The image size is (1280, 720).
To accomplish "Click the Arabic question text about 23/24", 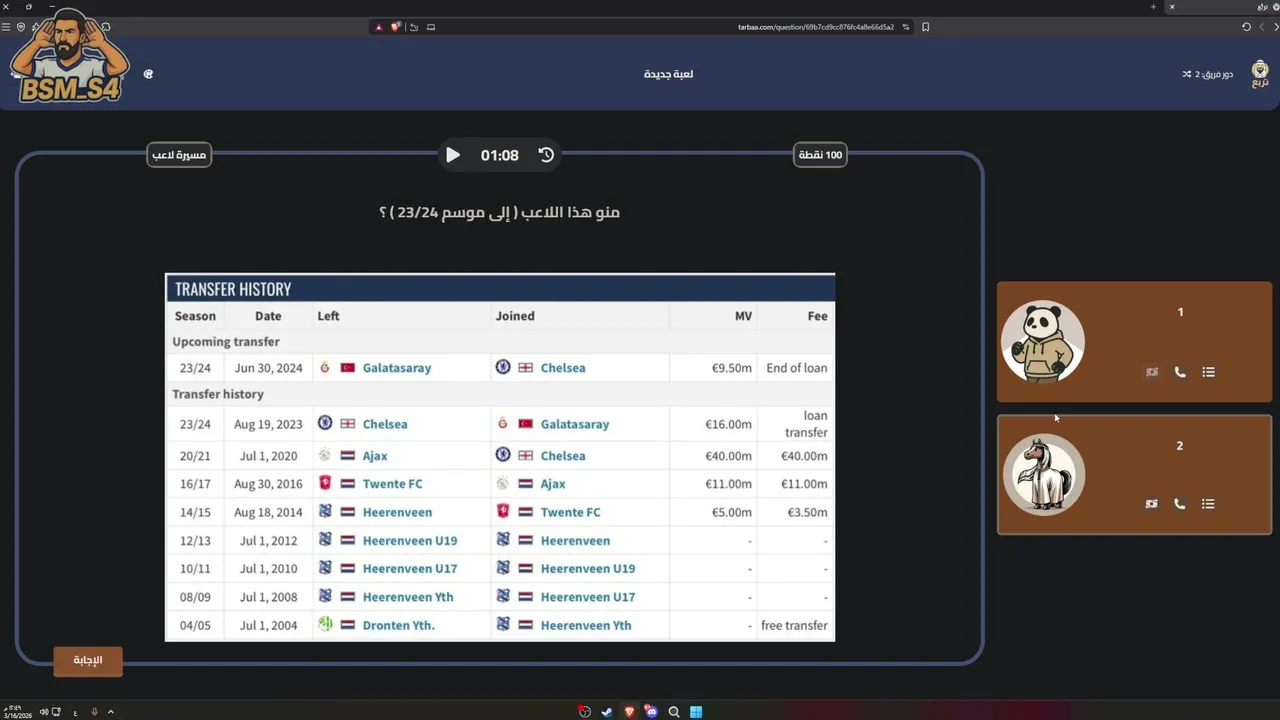I will [500, 212].
